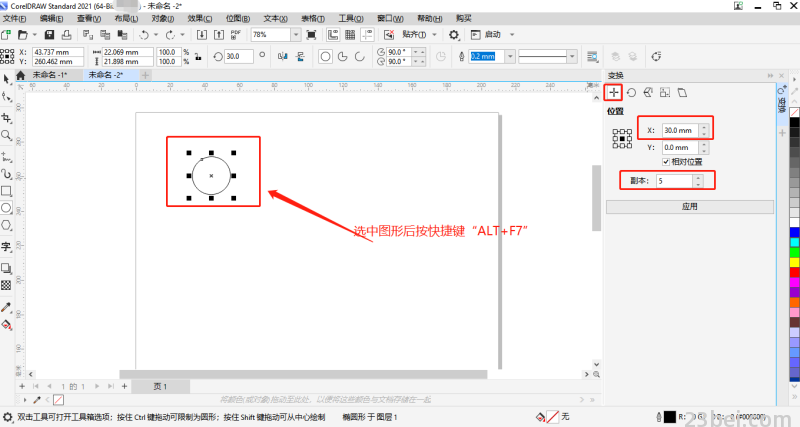Open the 编辑(E) menu
Screen dimensions: 800x427
(52, 18)
